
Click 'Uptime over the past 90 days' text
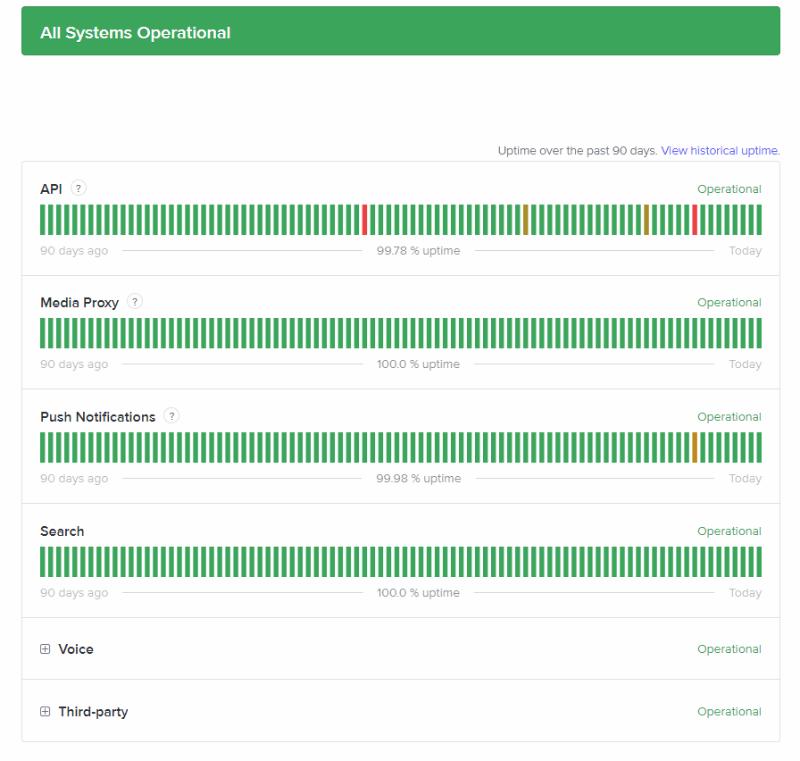tap(577, 150)
